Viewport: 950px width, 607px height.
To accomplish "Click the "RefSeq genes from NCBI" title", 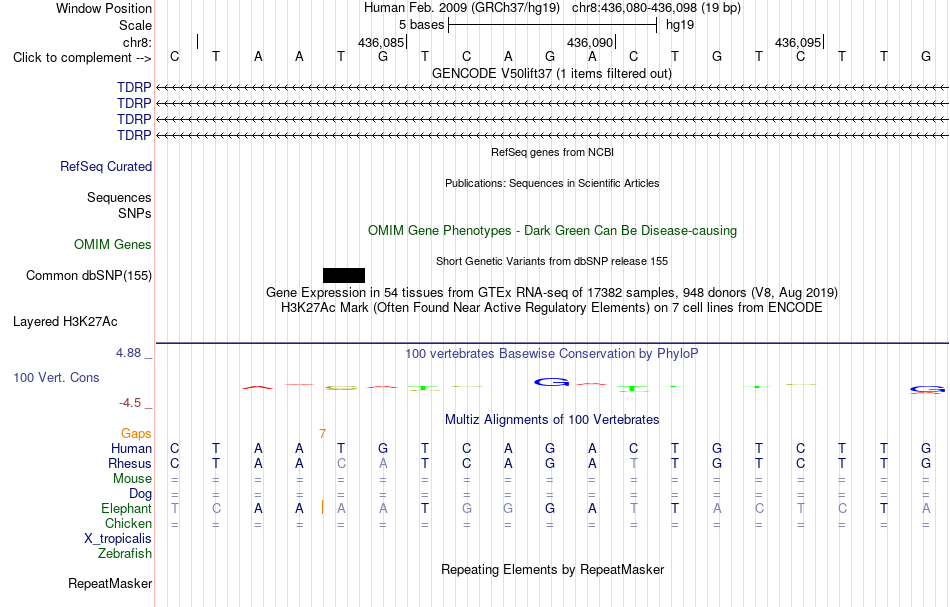I will click(x=553, y=153).
